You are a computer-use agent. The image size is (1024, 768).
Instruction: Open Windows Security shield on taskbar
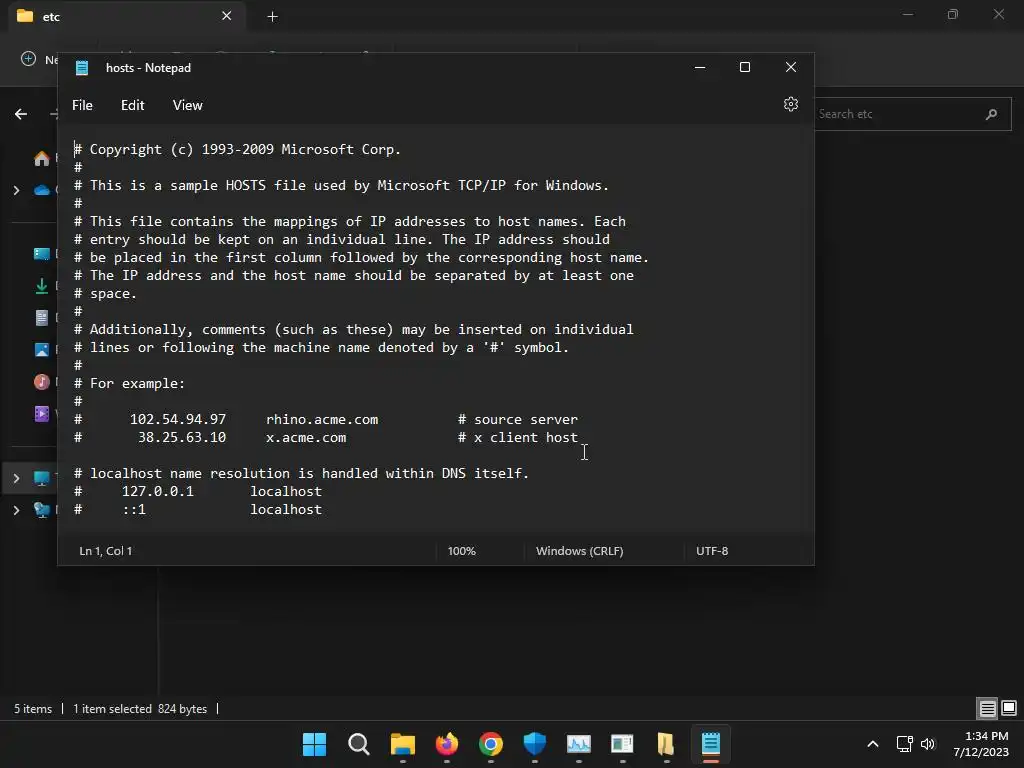(x=535, y=744)
